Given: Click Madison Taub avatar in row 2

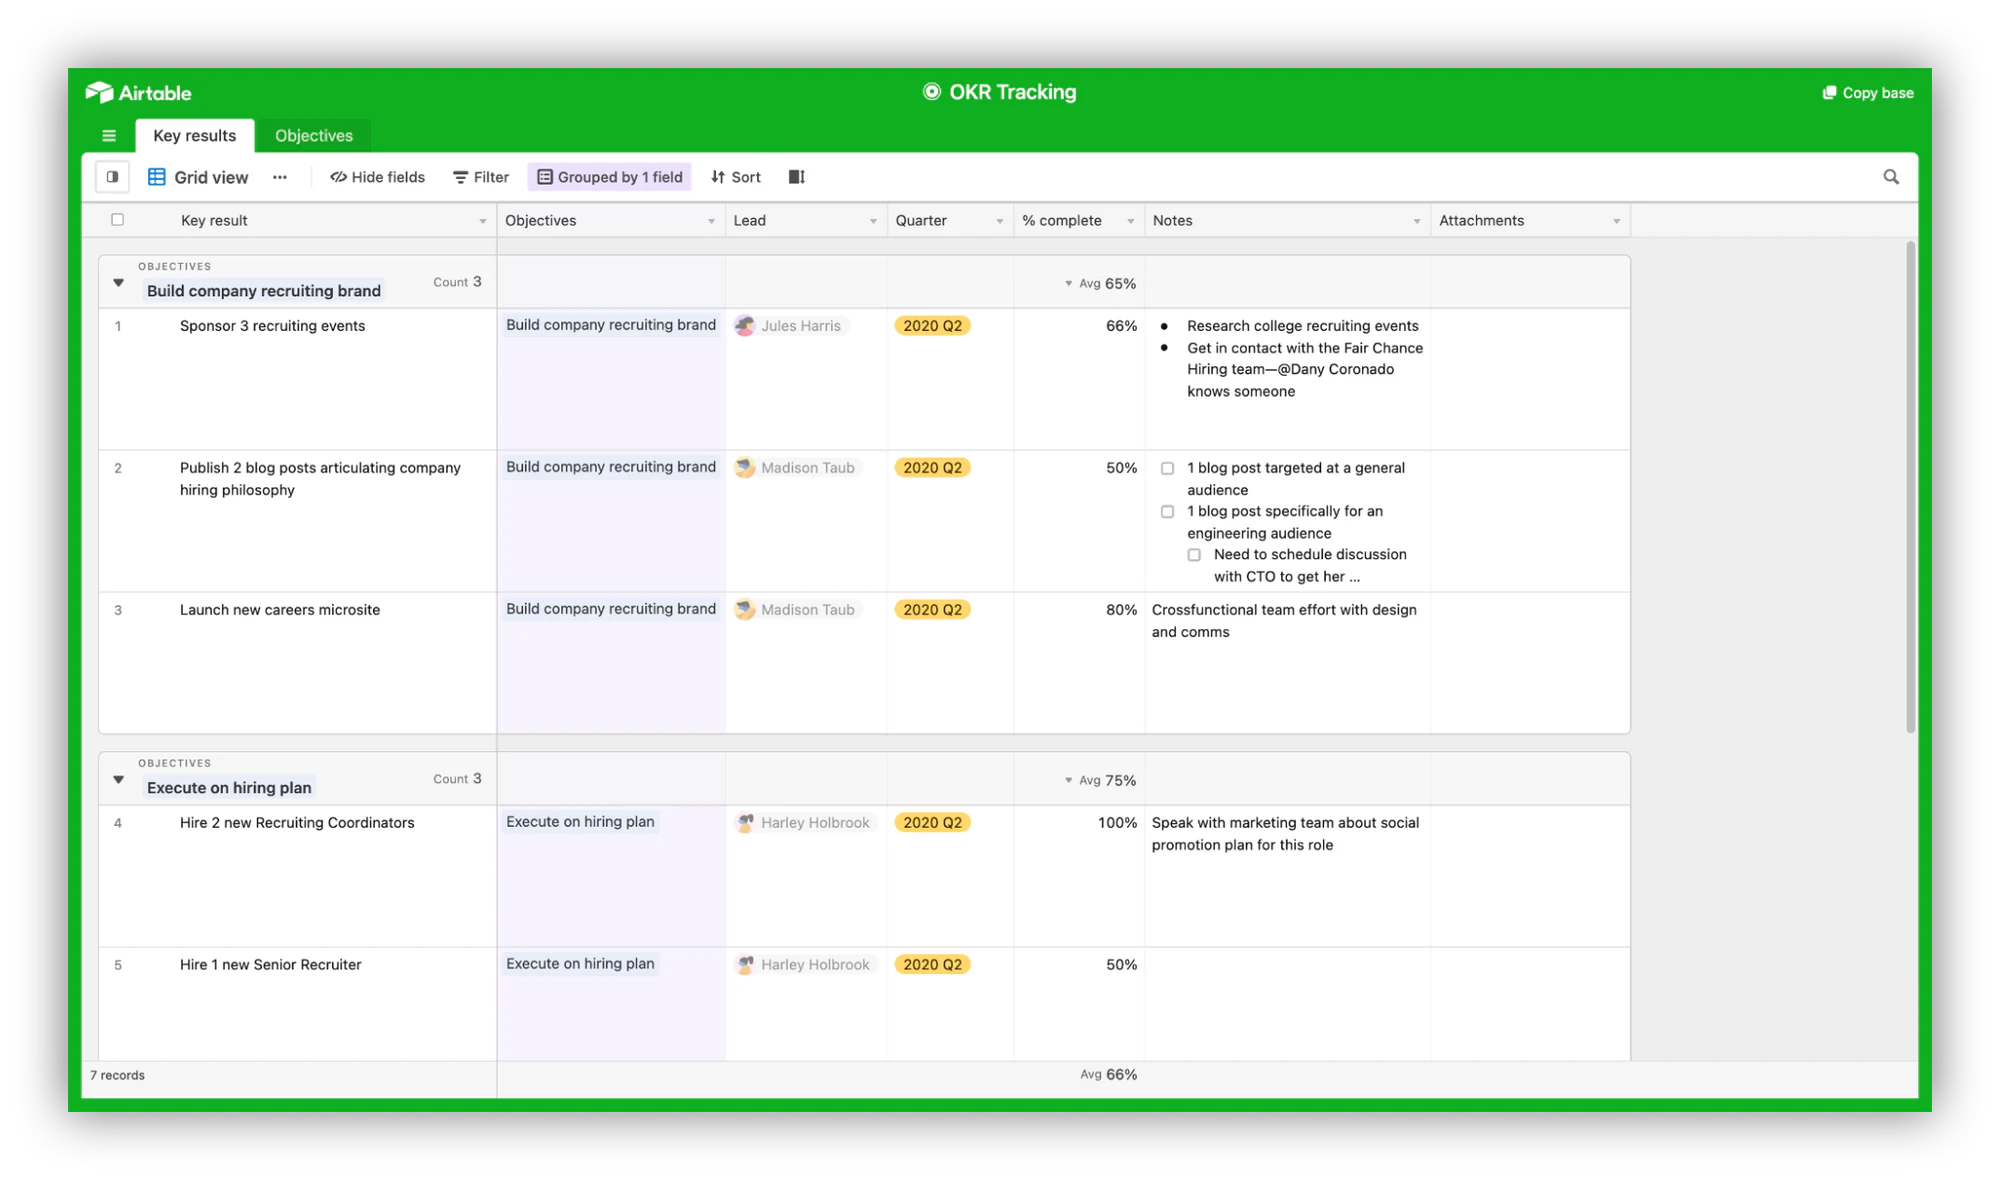Looking at the screenshot, I should [745, 468].
